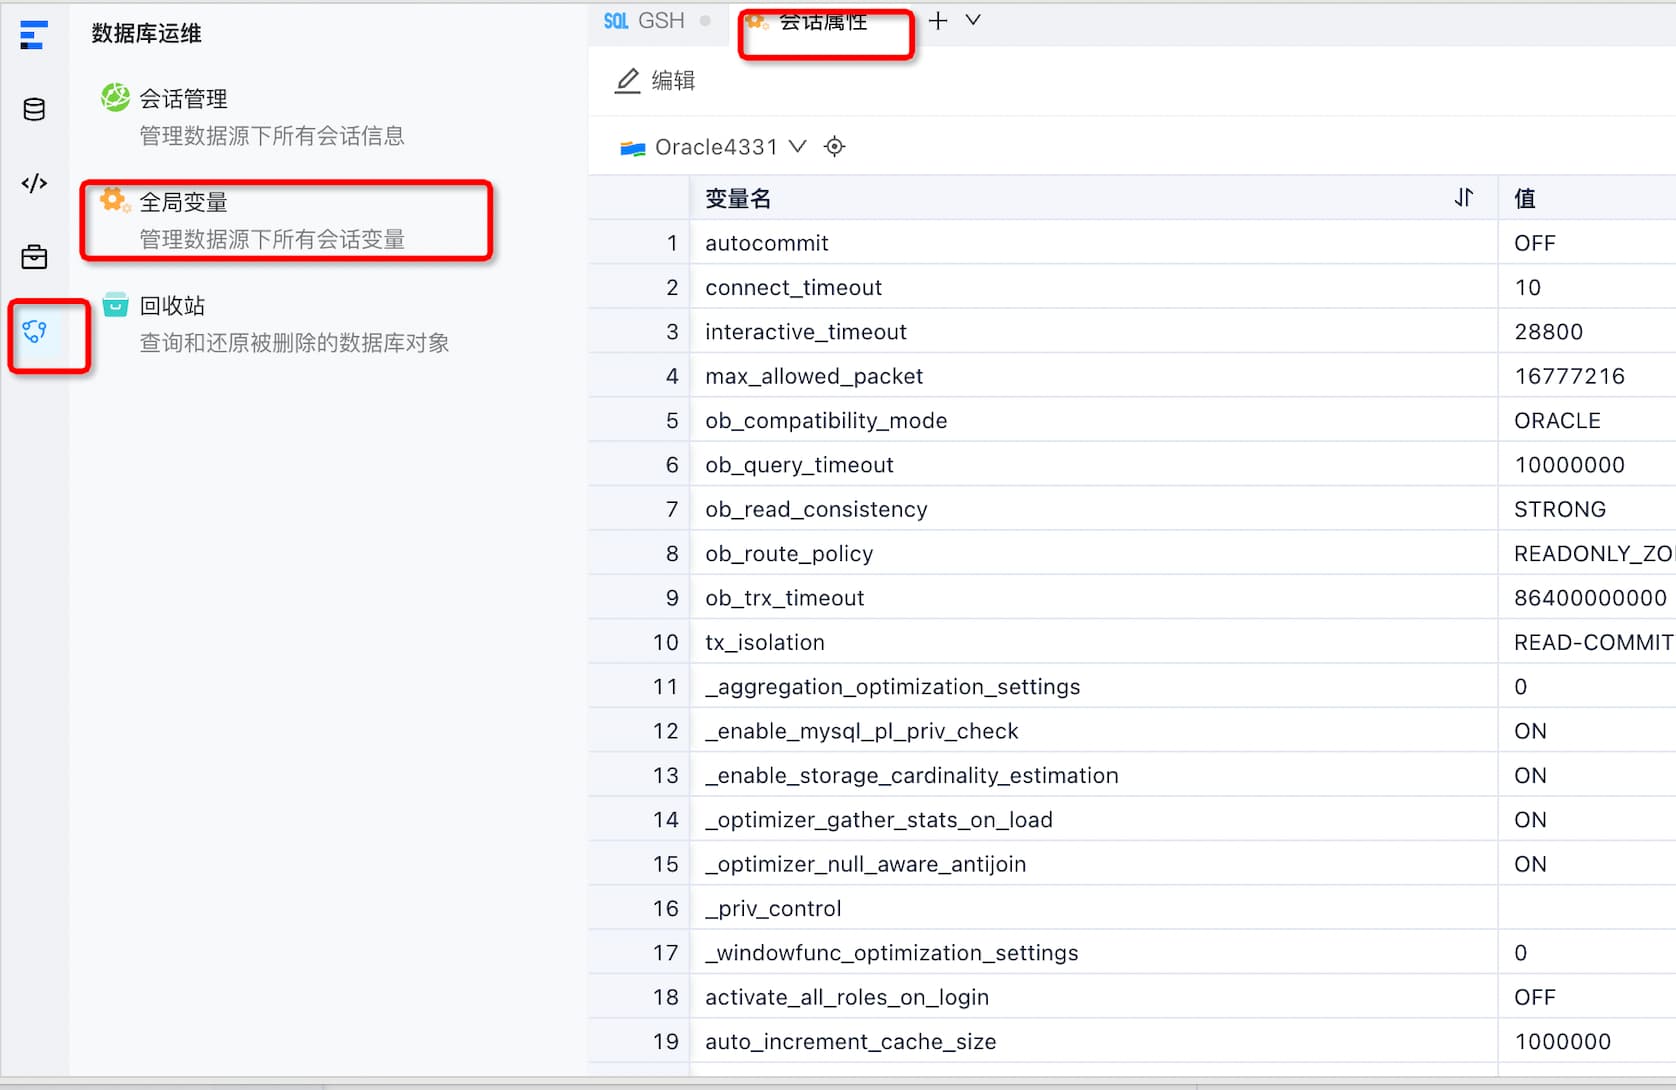Click the ODC logo at sidebar top

(33, 35)
